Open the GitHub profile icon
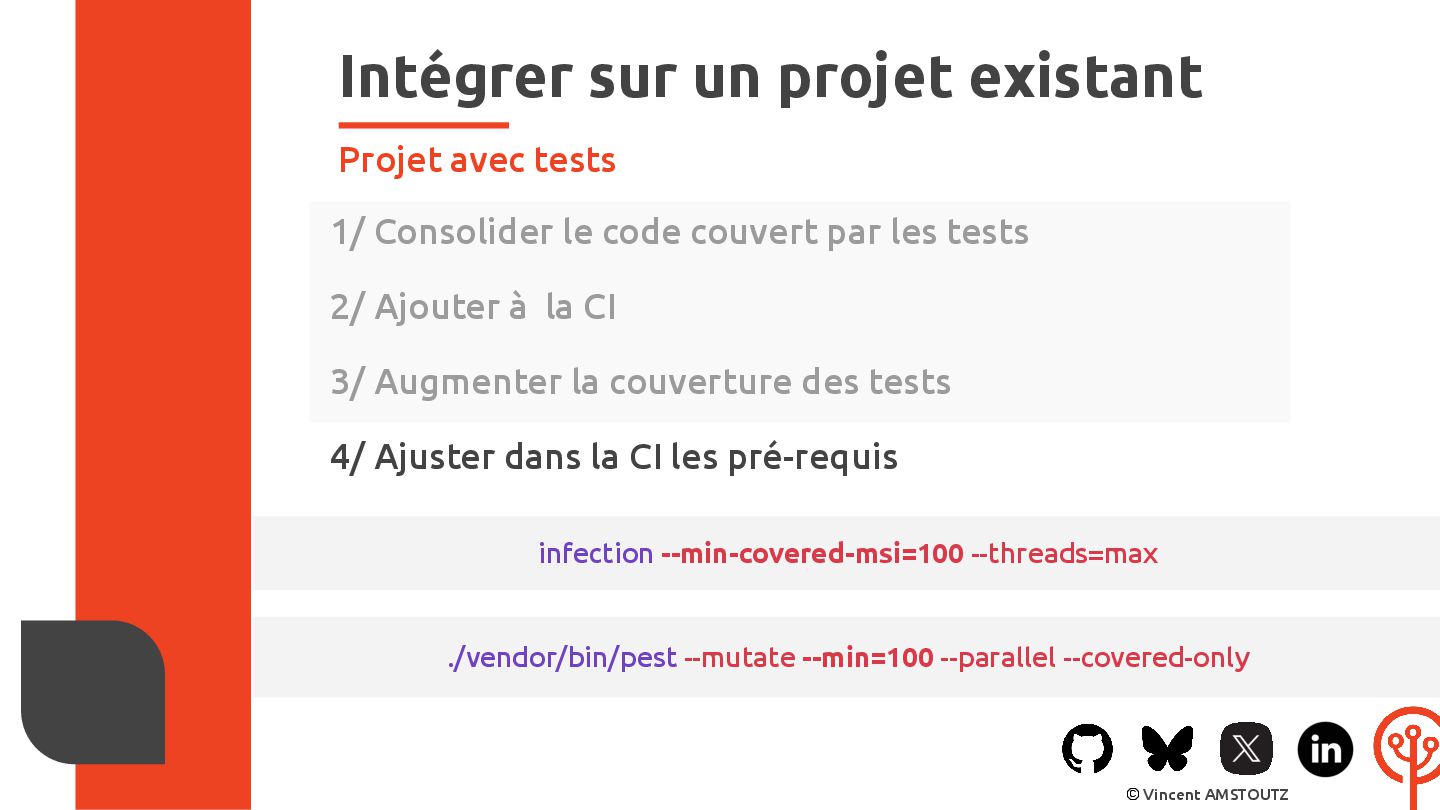Image resolution: width=1440 pixels, height=810 pixels. (1087, 748)
